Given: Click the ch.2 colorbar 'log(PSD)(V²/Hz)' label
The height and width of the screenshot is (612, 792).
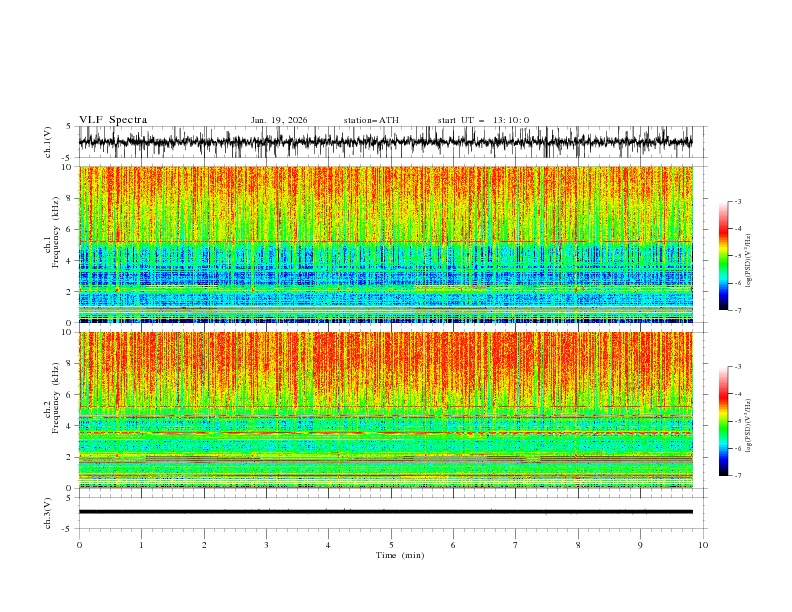Looking at the screenshot, I should click(749, 426).
